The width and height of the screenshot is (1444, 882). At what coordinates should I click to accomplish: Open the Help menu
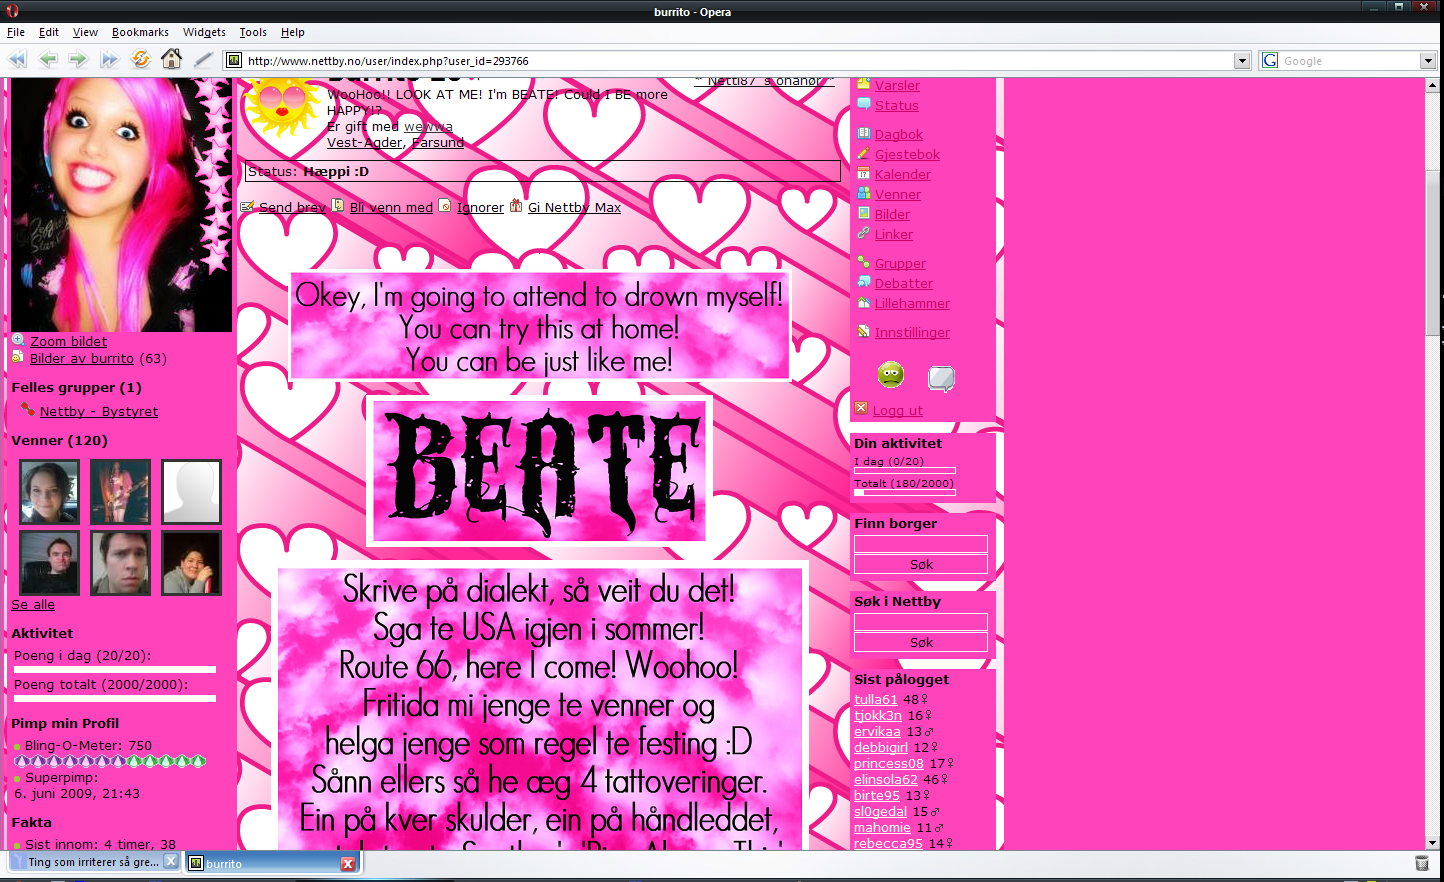point(292,32)
